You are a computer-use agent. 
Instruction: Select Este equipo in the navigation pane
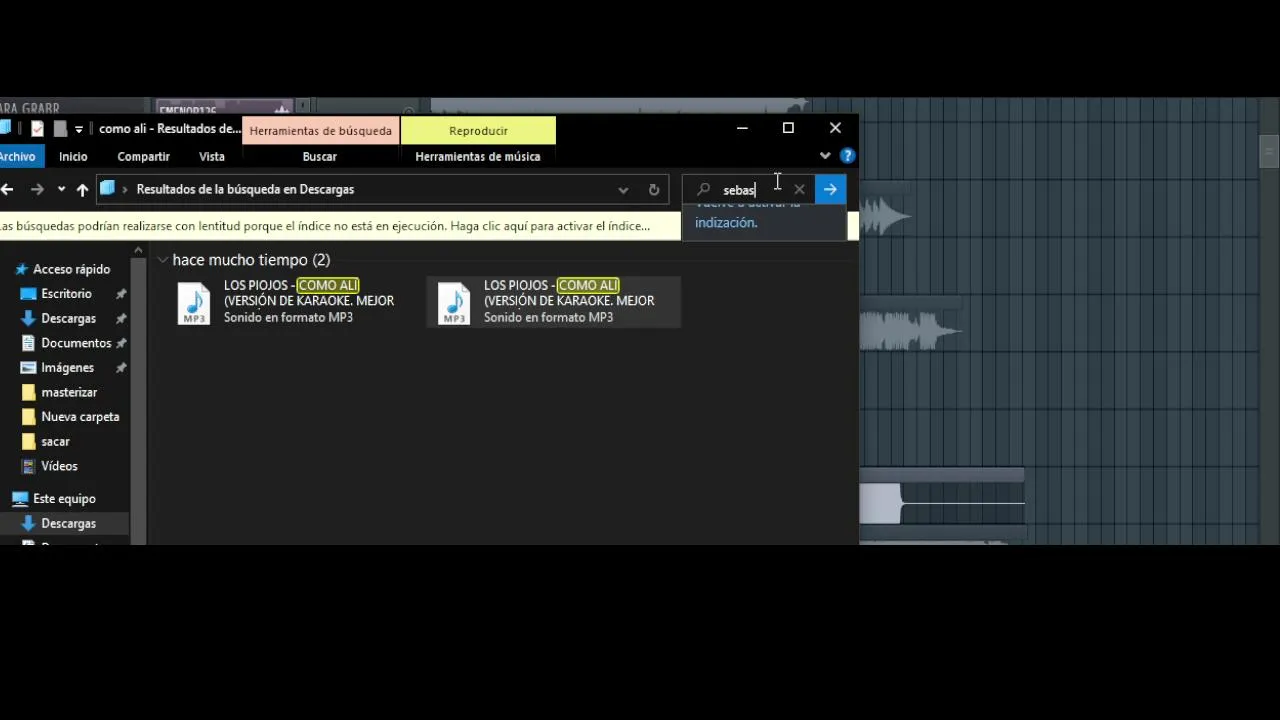pyautogui.click(x=64, y=498)
